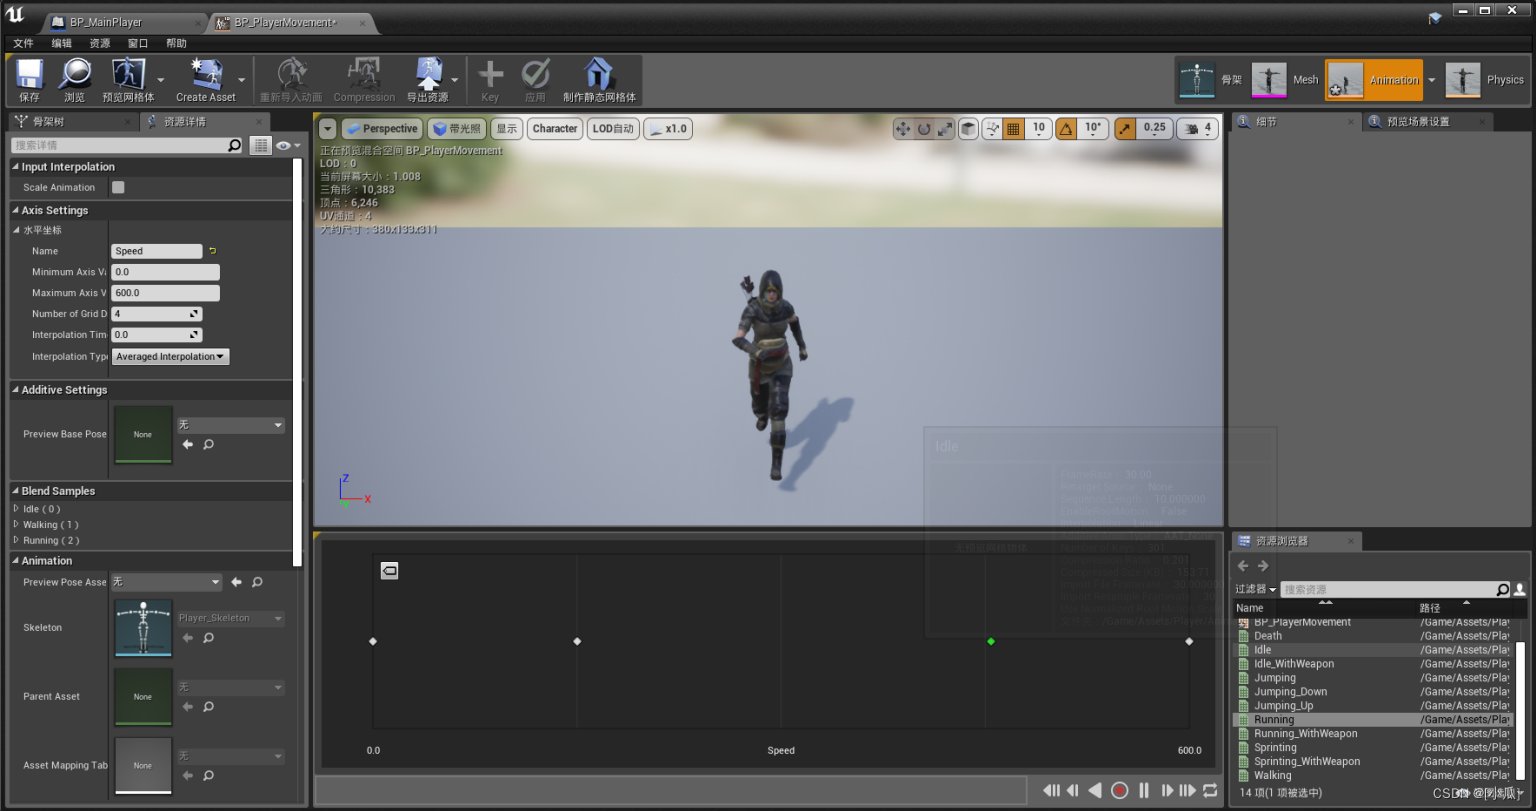Click the 显示 show button
The height and width of the screenshot is (811, 1536).
tap(507, 128)
